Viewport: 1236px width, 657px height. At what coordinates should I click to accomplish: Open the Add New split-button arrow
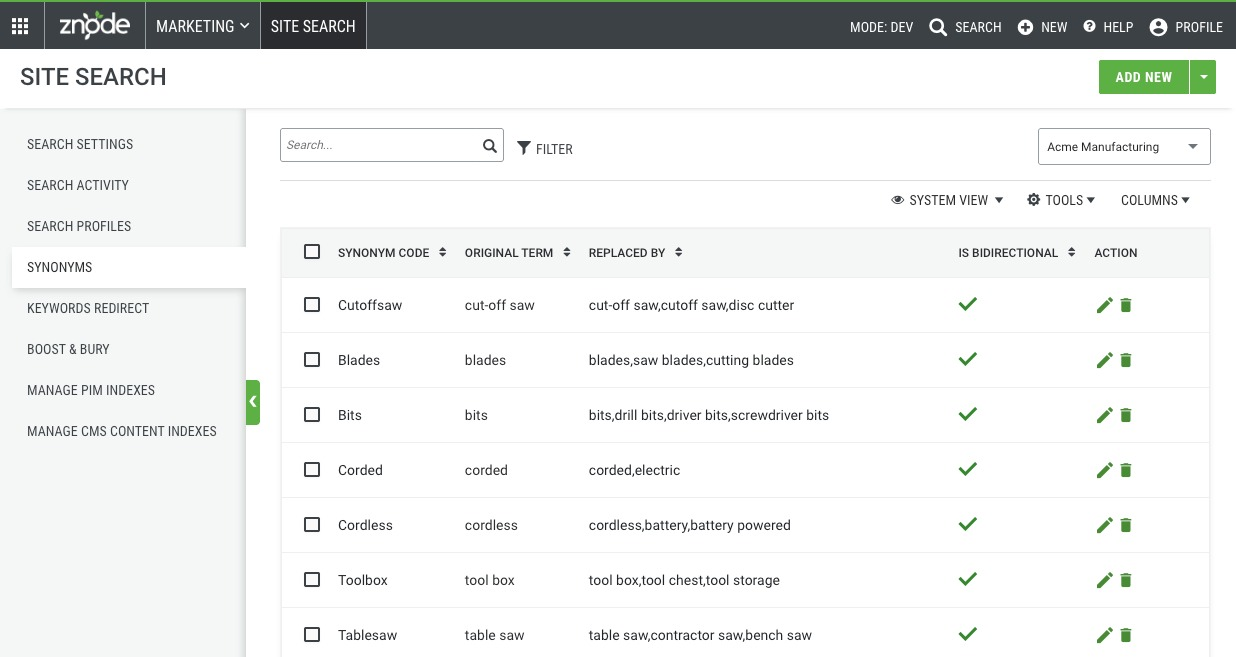[1203, 77]
